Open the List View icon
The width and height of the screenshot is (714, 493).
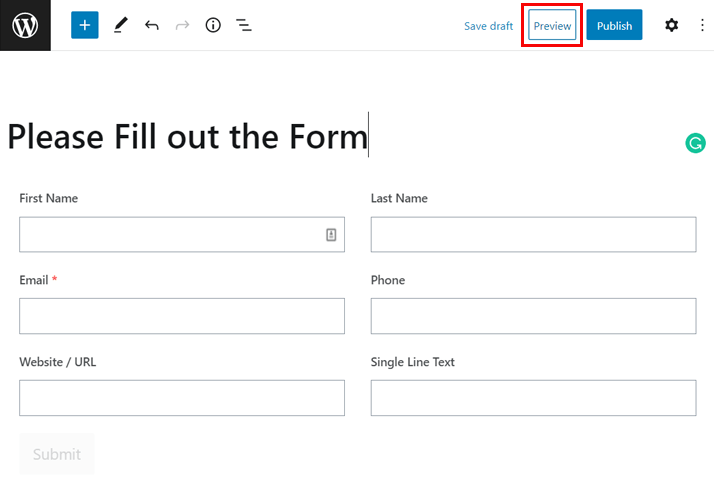(243, 25)
